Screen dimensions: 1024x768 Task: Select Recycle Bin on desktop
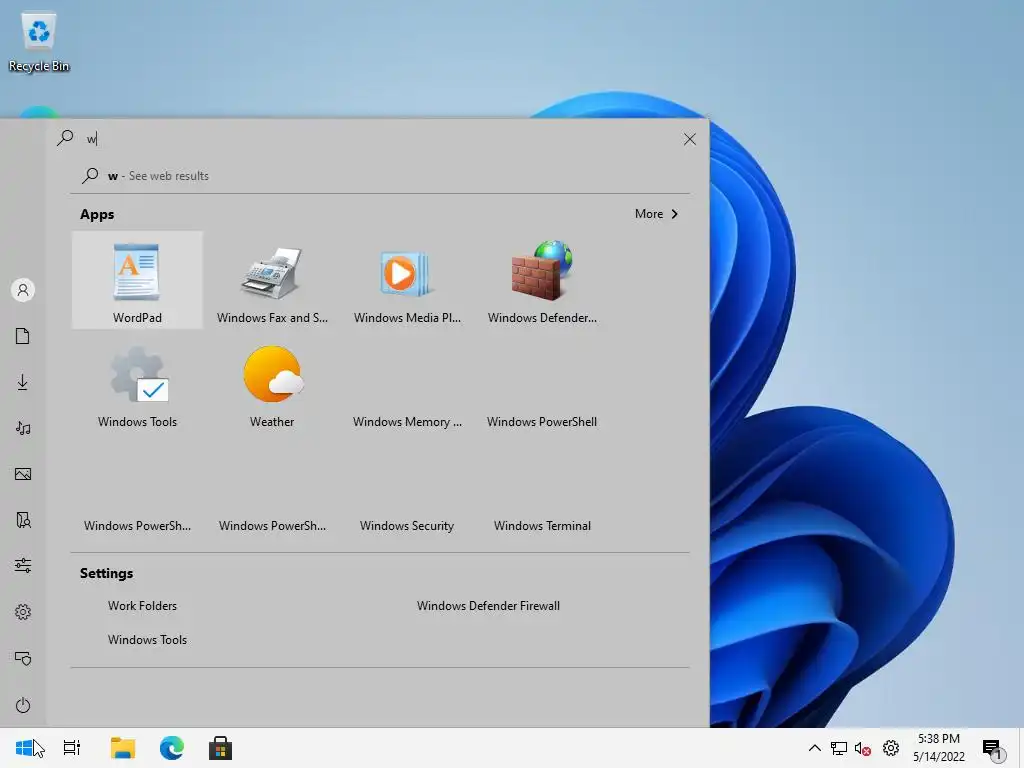coord(39,42)
